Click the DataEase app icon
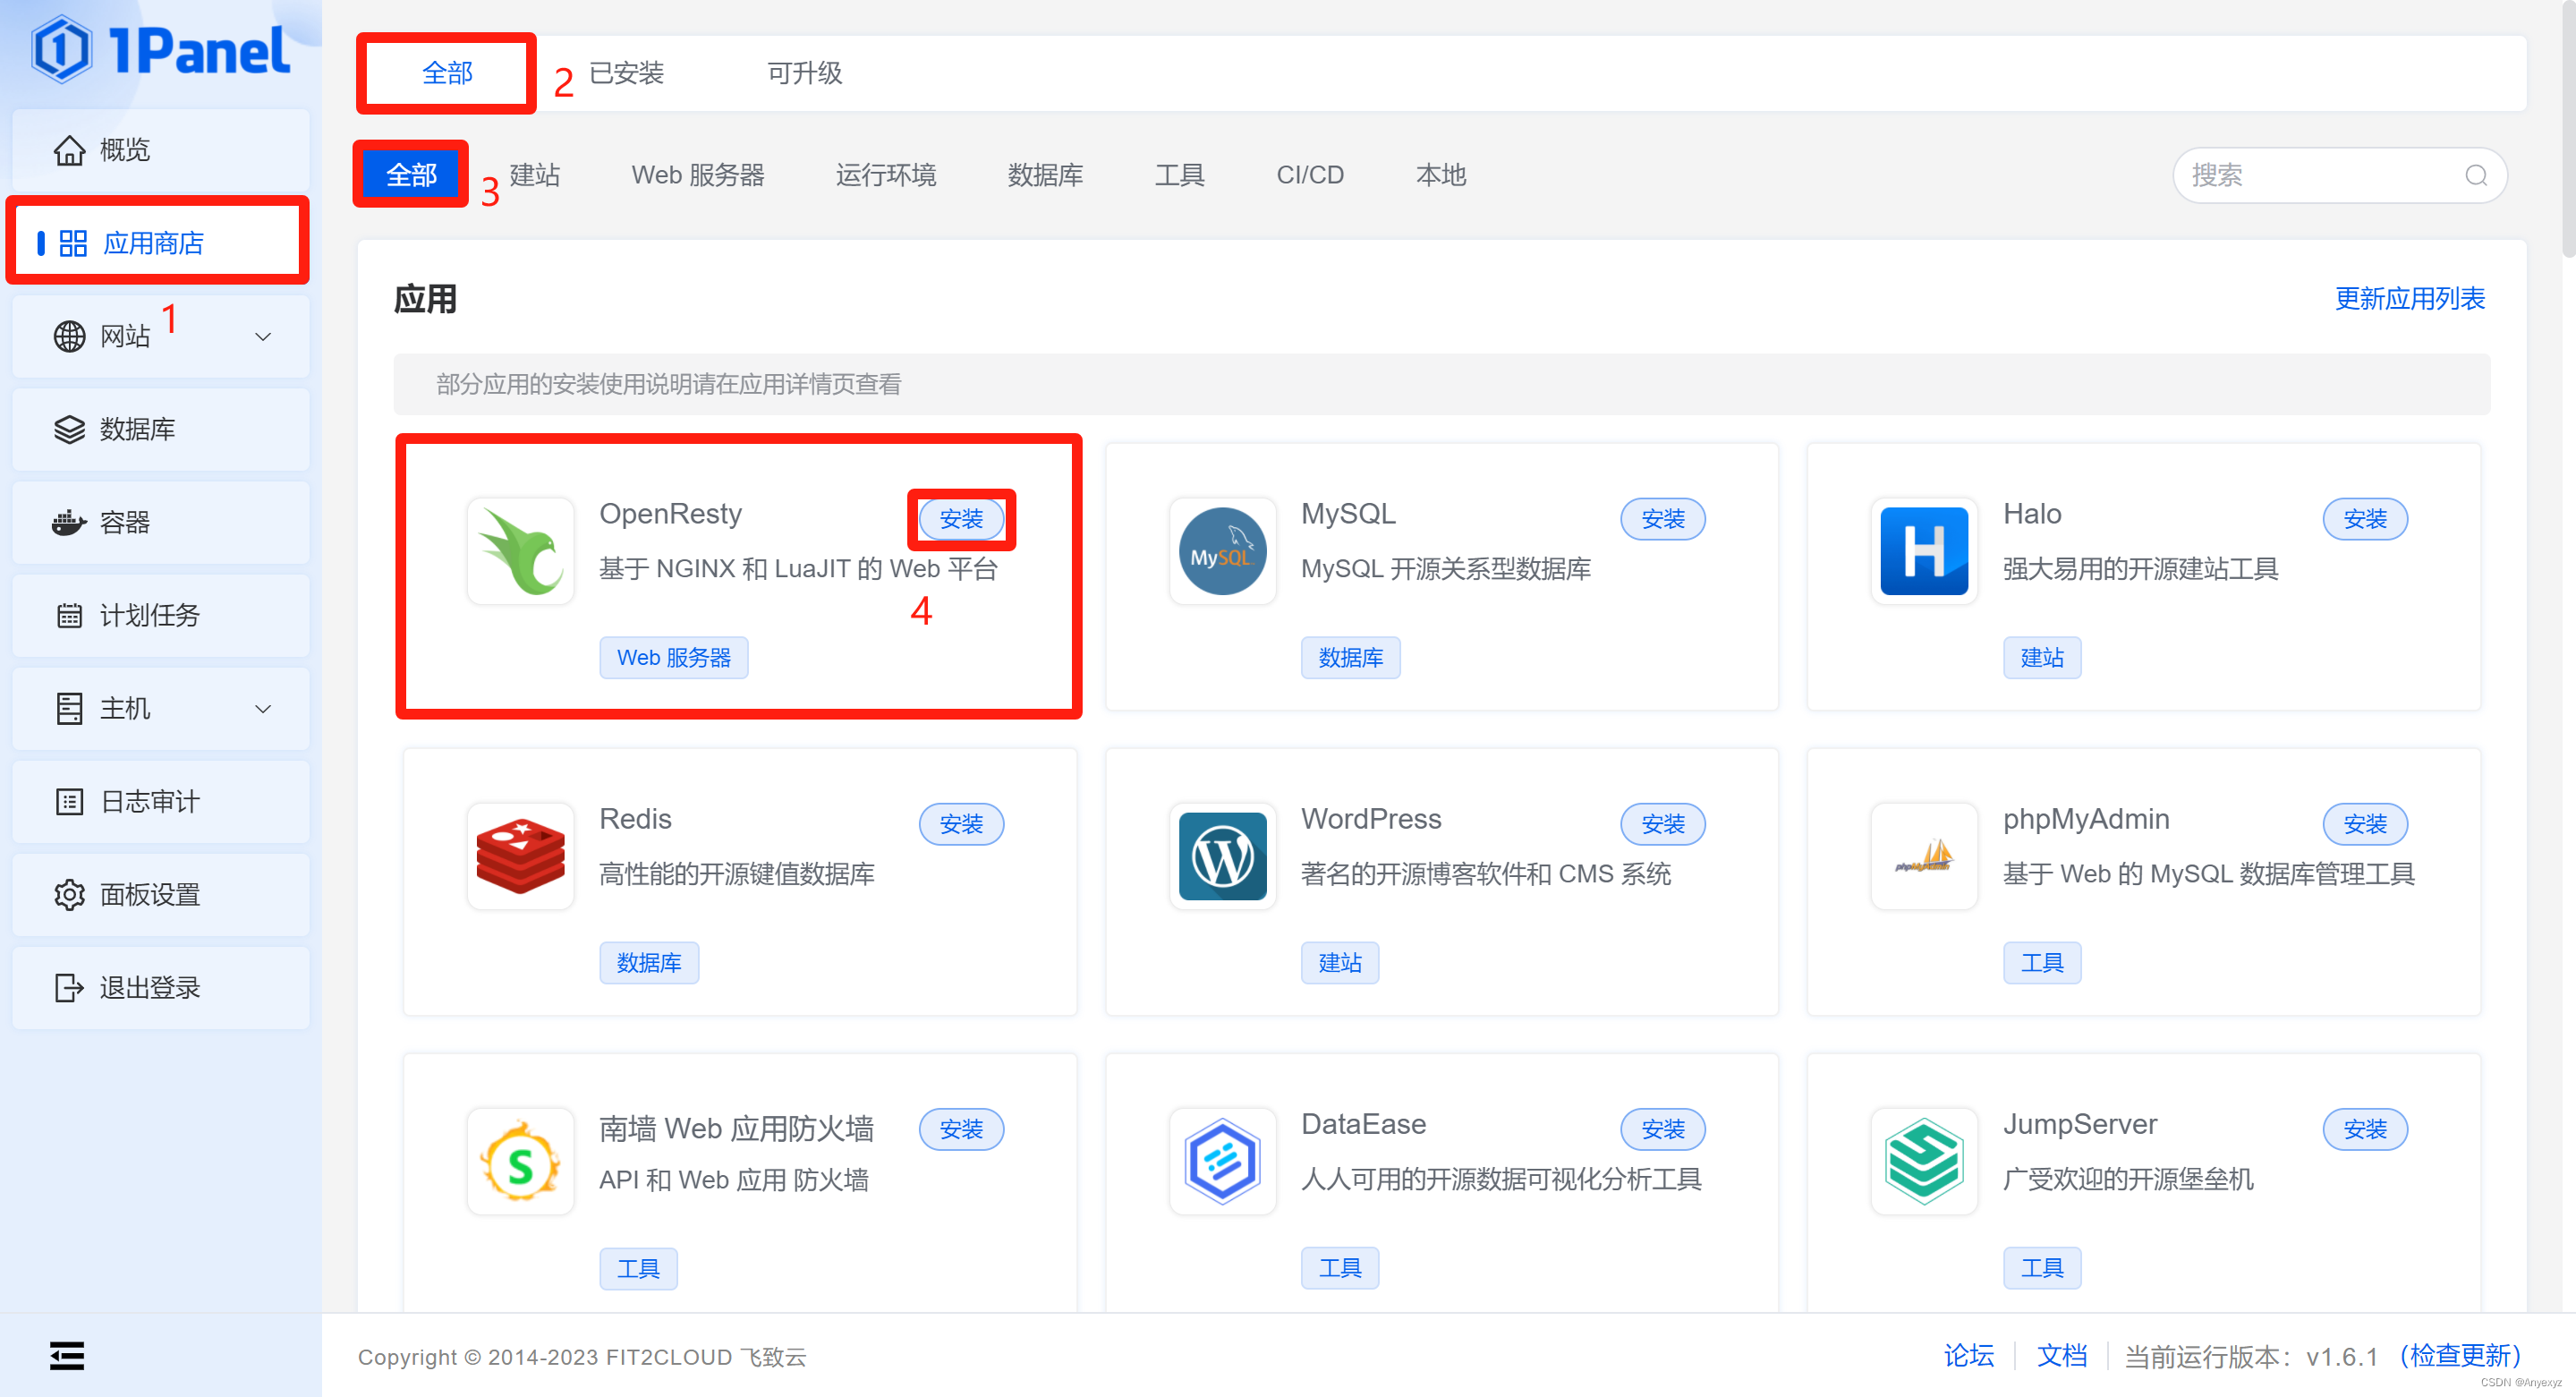 1222,1161
